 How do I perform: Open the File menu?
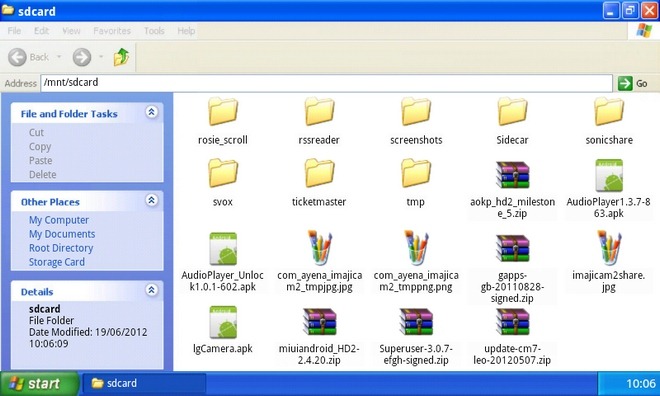click(x=14, y=31)
